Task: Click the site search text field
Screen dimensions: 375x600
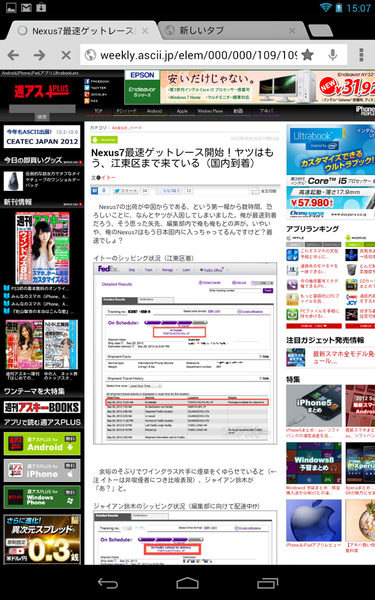Action: (42, 109)
